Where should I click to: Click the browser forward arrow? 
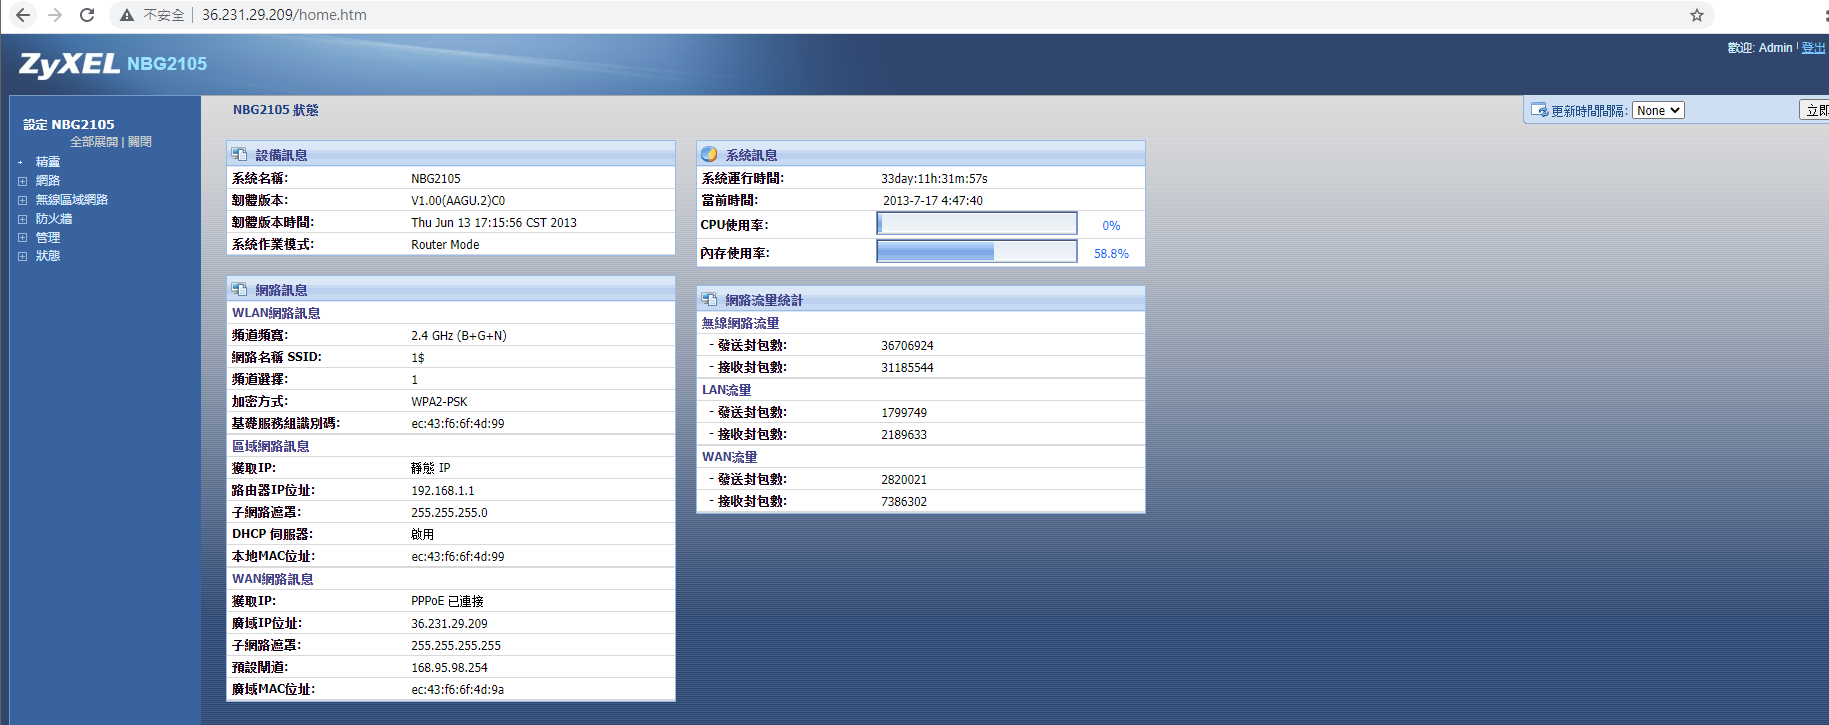click(x=55, y=15)
